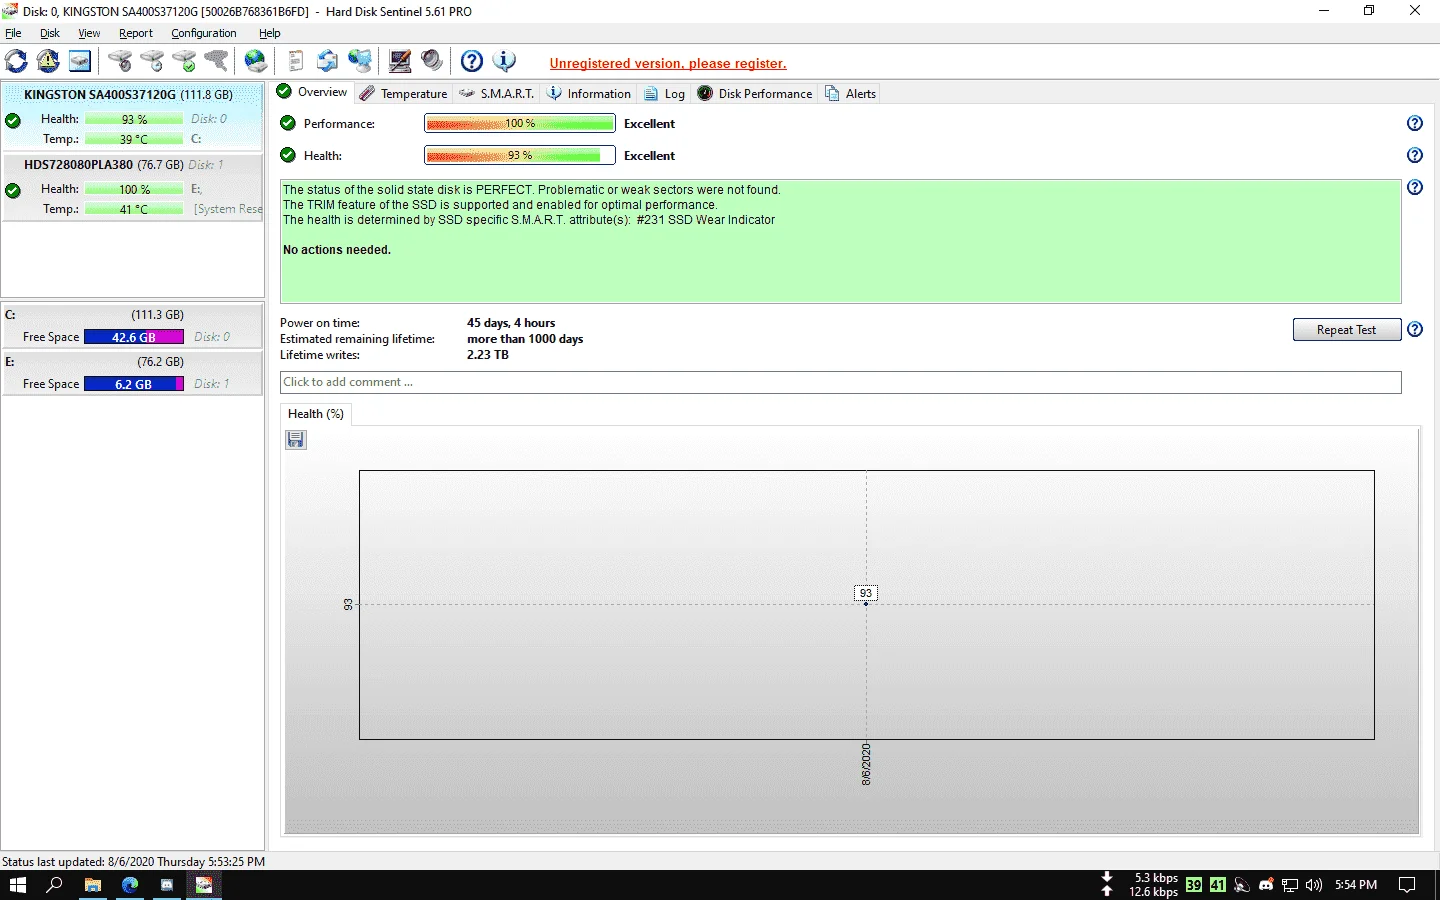Open the View menu
This screenshot has width=1440, height=900.
[89, 33]
